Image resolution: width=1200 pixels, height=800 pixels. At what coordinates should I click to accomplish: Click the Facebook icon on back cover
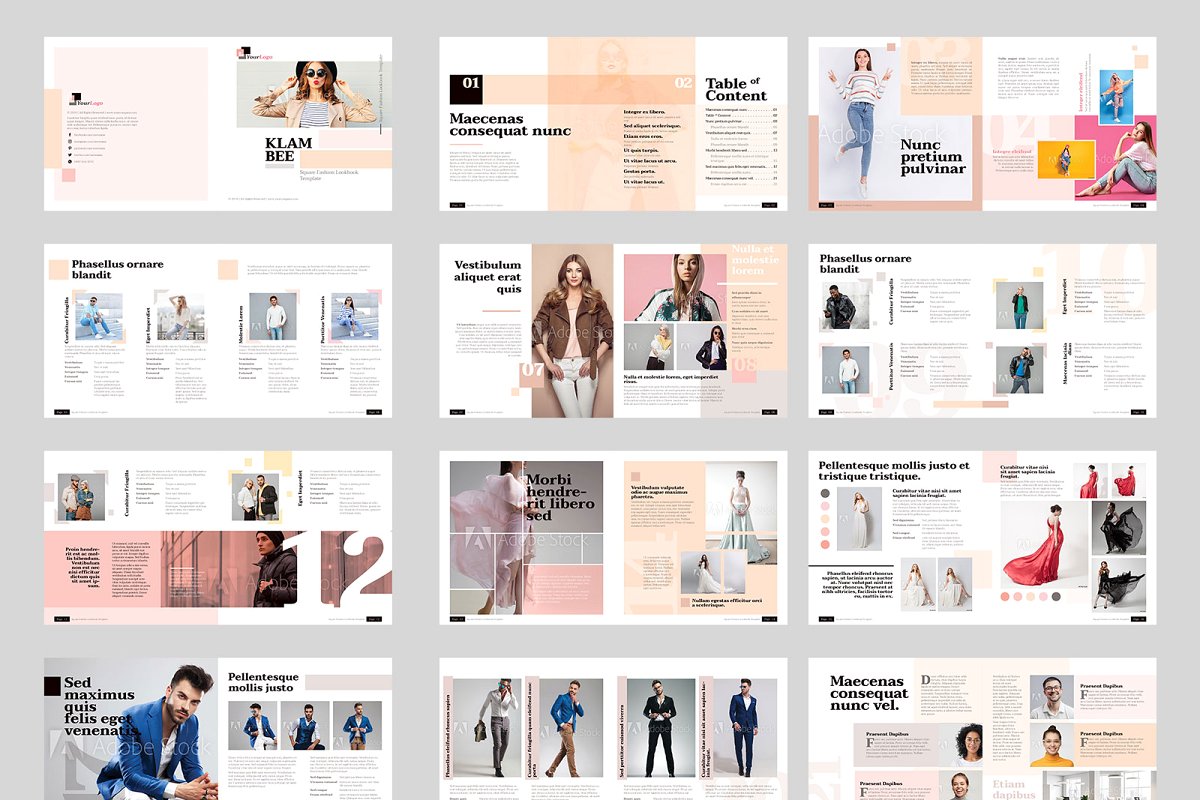pyautogui.click(x=70, y=134)
